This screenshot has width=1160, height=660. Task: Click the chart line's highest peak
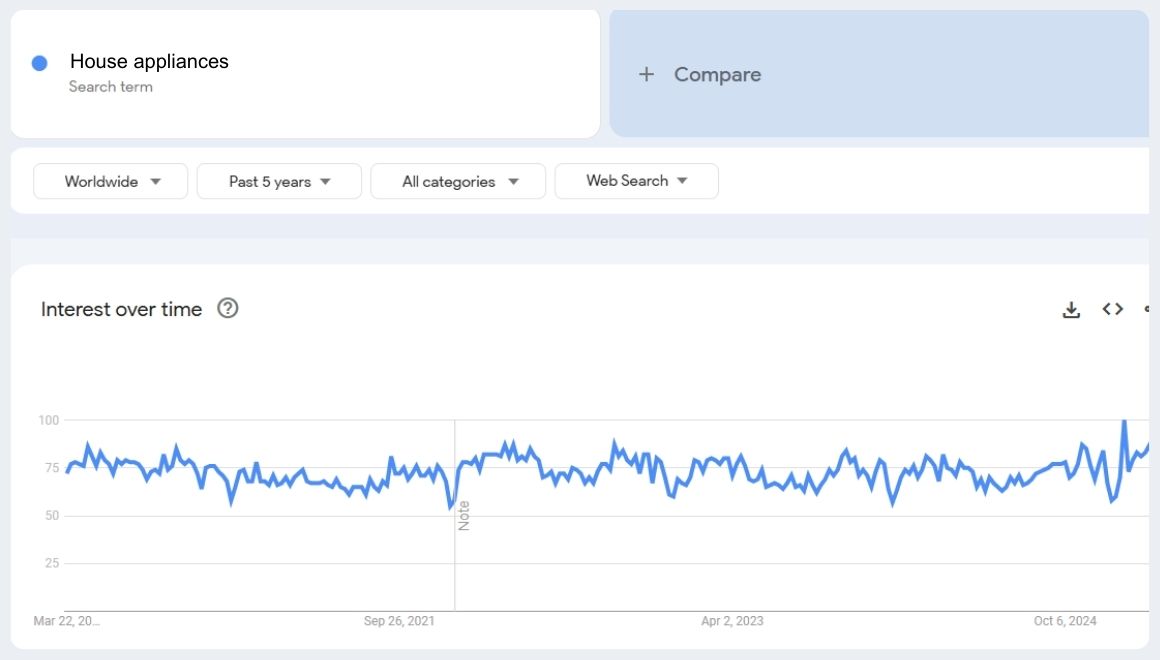[1125, 422]
